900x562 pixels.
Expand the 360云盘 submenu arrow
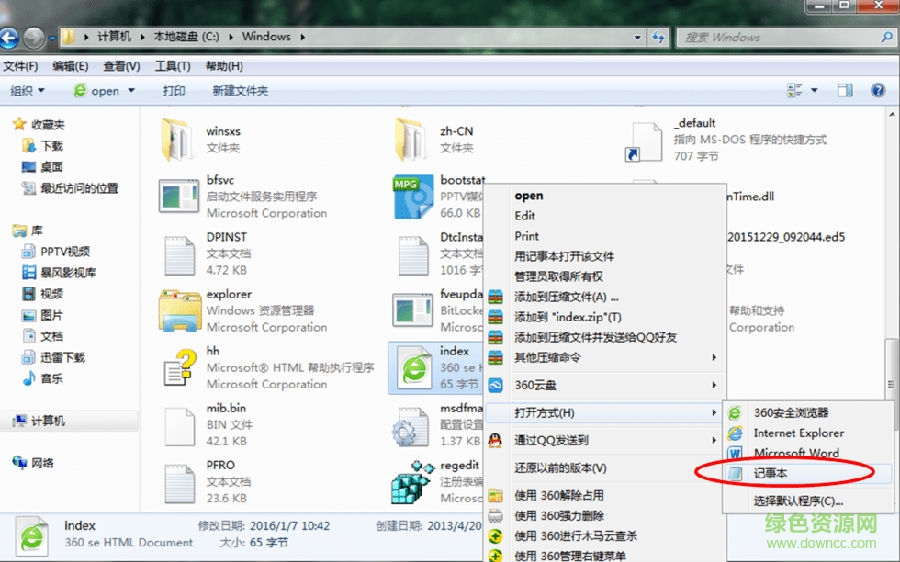point(714,385)
